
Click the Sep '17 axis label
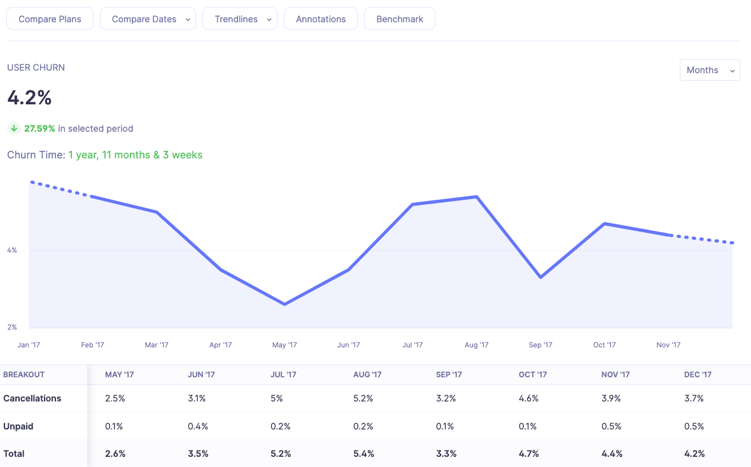point(540,345)
